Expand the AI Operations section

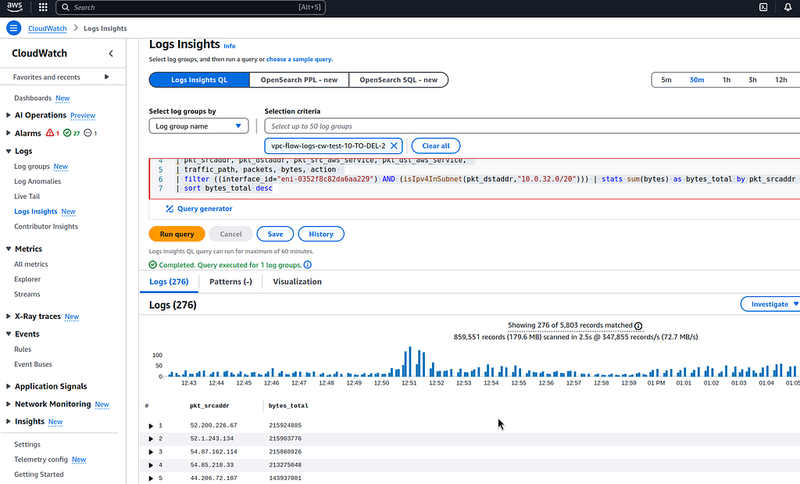(8, 115)
